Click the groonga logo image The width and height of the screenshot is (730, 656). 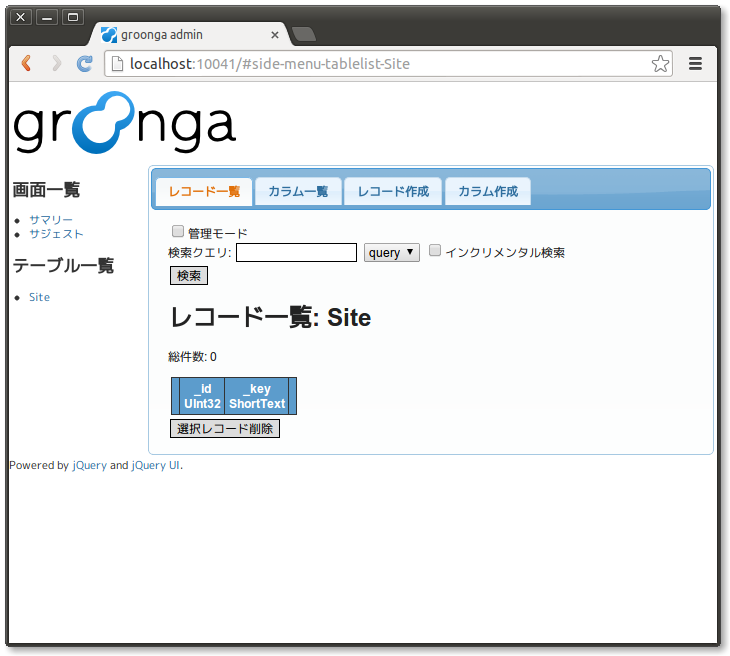[124, 123]
